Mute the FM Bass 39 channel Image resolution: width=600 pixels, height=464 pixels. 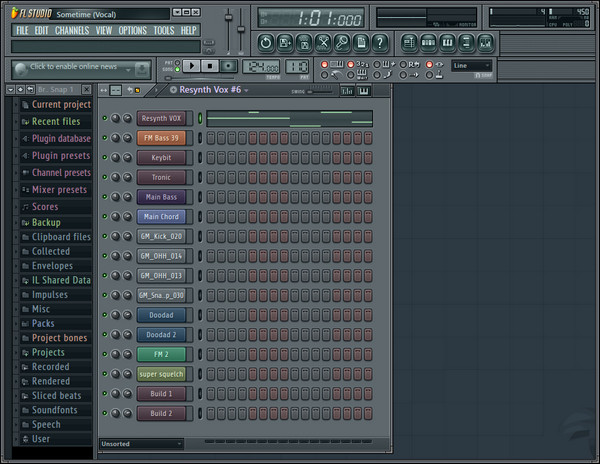[105, 138]
